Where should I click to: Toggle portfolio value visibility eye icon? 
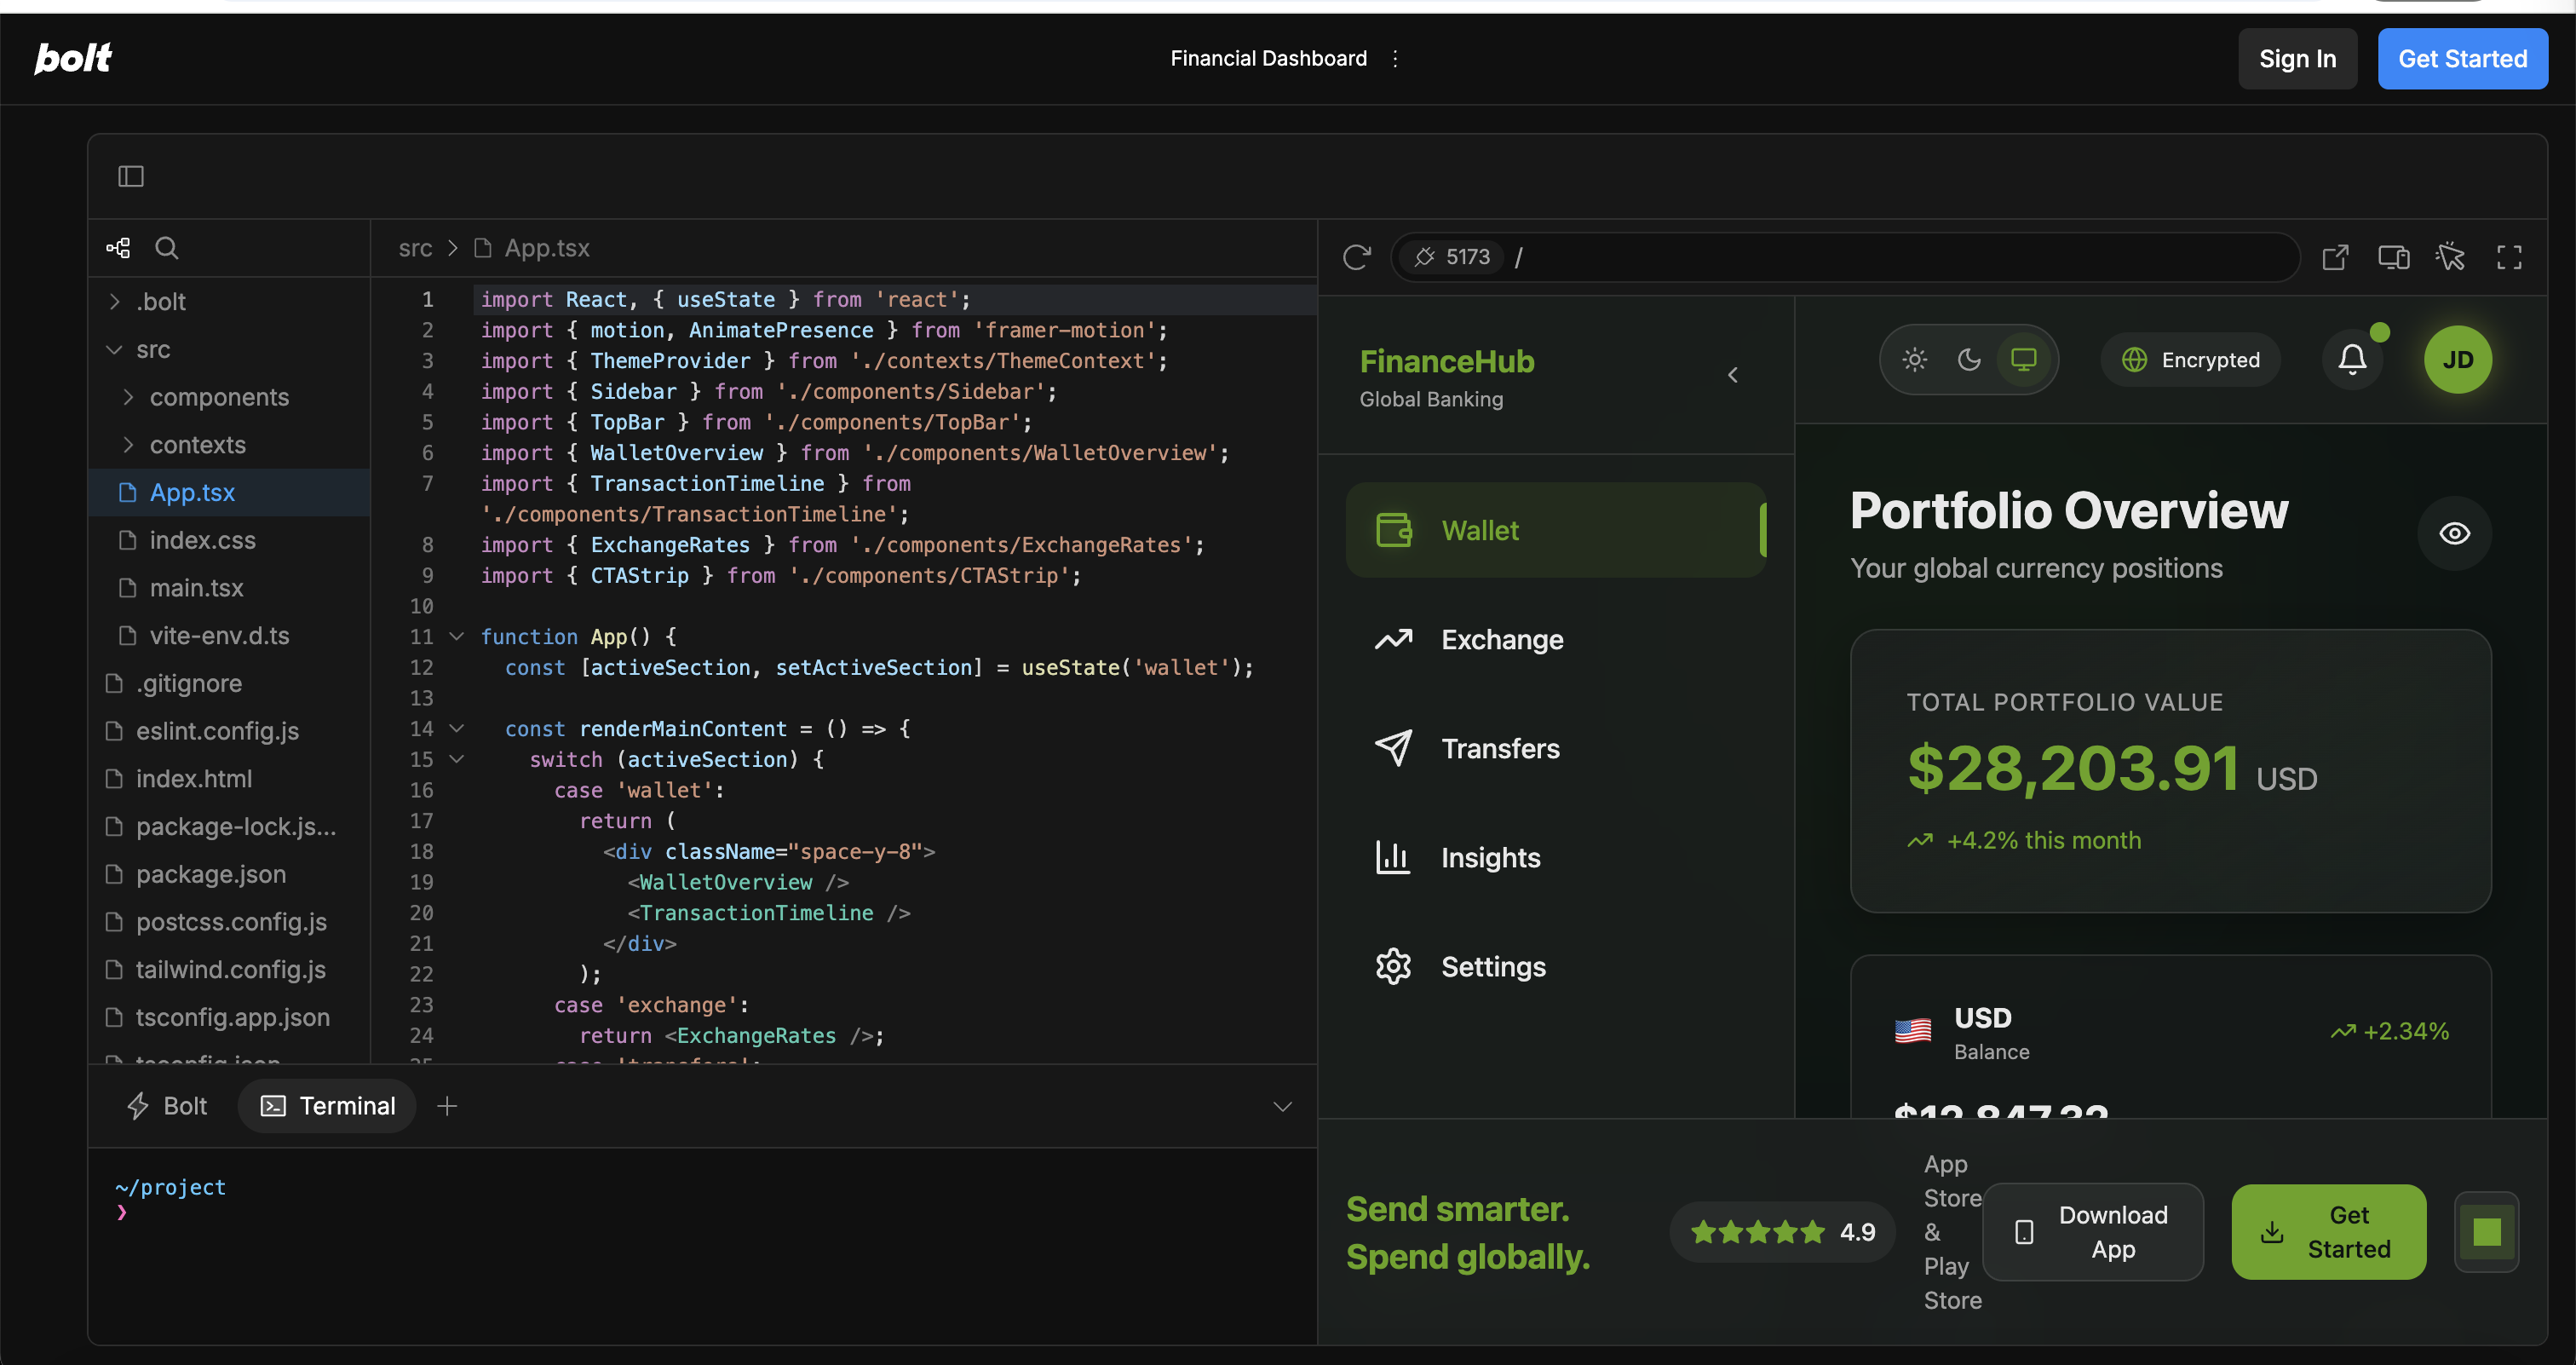point(2454,533)
